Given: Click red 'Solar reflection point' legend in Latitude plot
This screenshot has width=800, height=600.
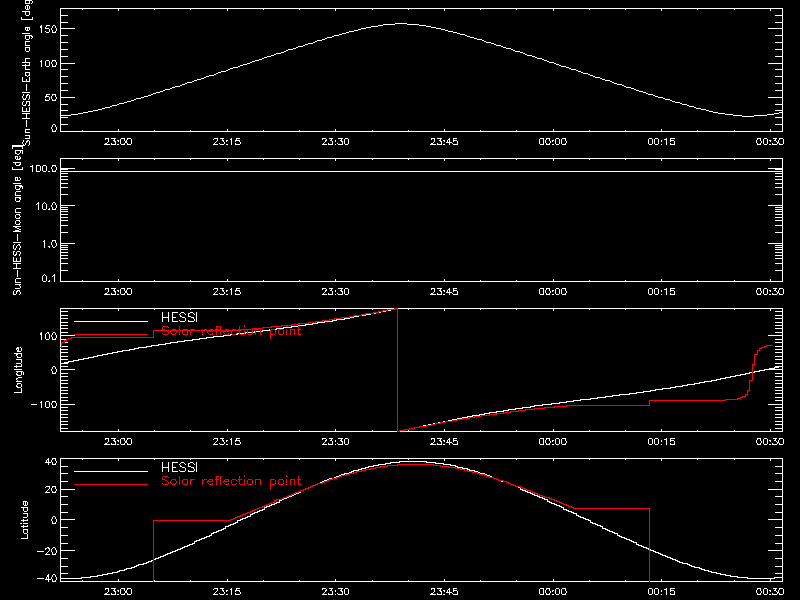Looking at the screenshot, I should click(x=231, y=481).
